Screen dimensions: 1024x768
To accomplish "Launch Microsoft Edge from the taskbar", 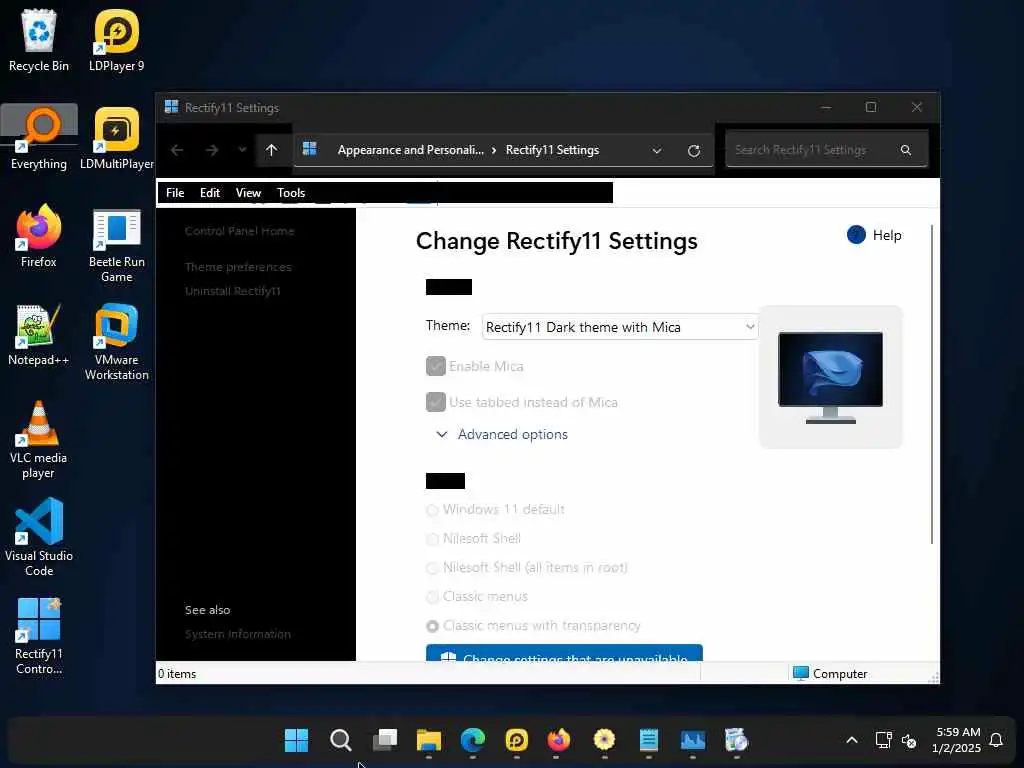I will (x=473, y=741).
